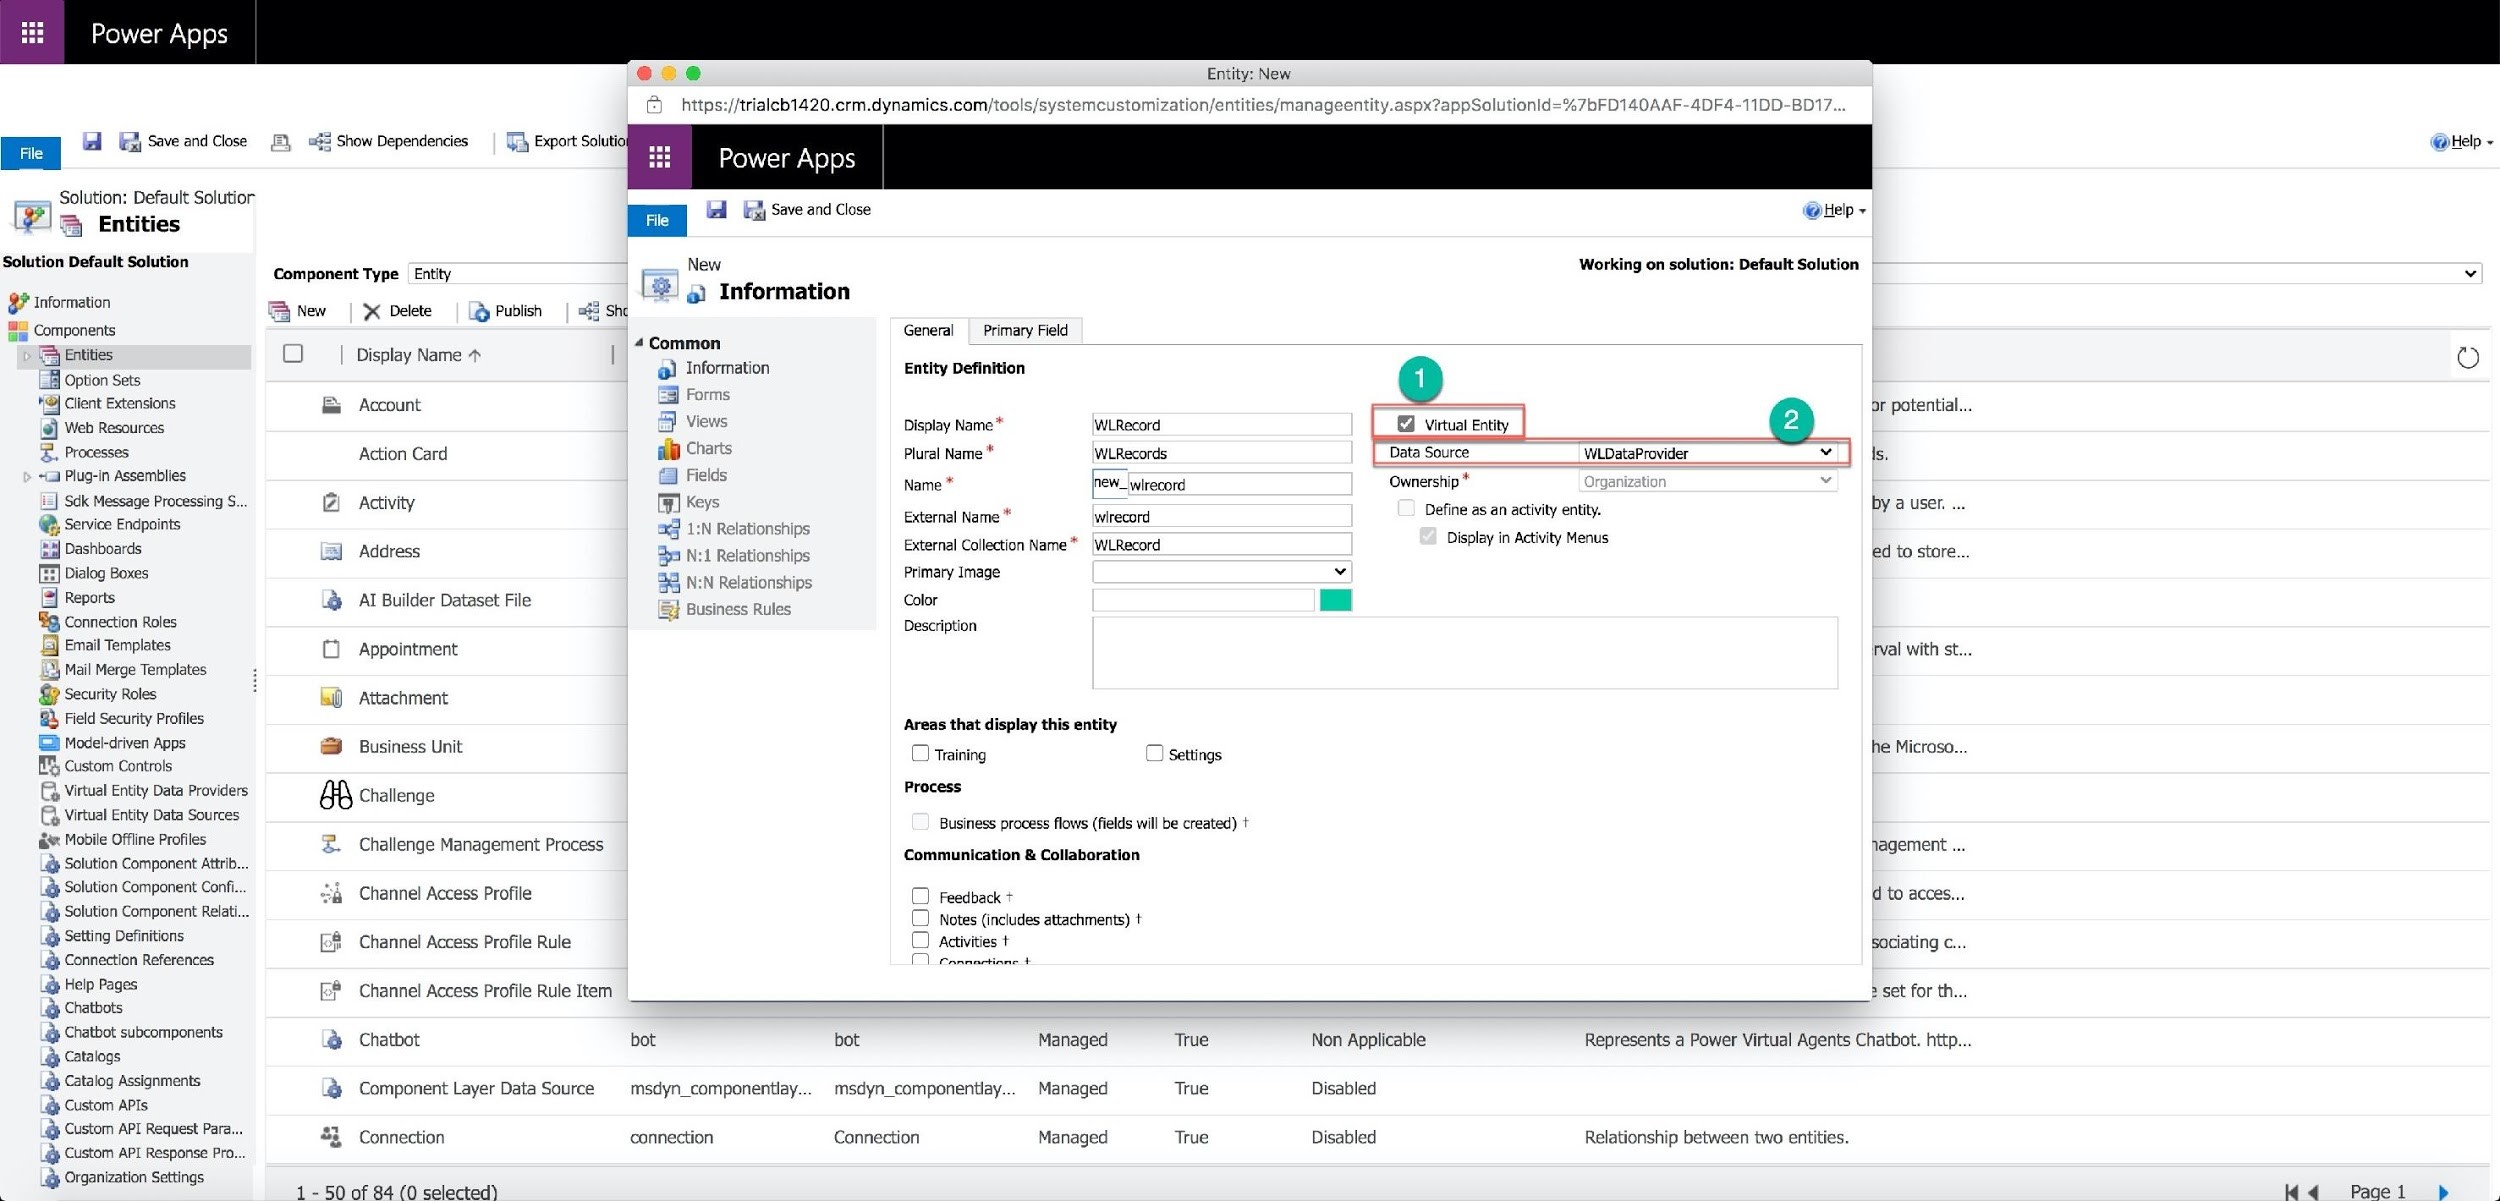Open the app launcher waffle in the background window
This screenshot has width=2500, height=1201.
pyautogui.click(x=32, y=32)
